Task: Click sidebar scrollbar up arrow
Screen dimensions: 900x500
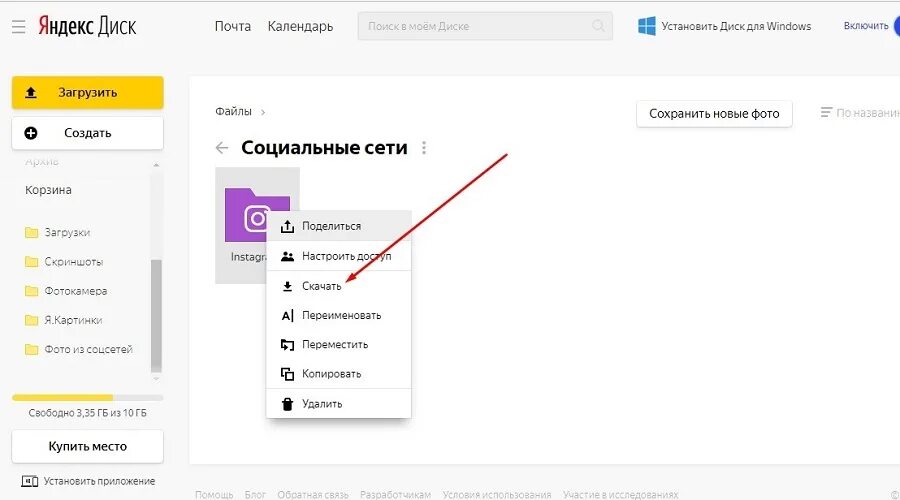Action: pyautogui.click(x=156, y=165)
